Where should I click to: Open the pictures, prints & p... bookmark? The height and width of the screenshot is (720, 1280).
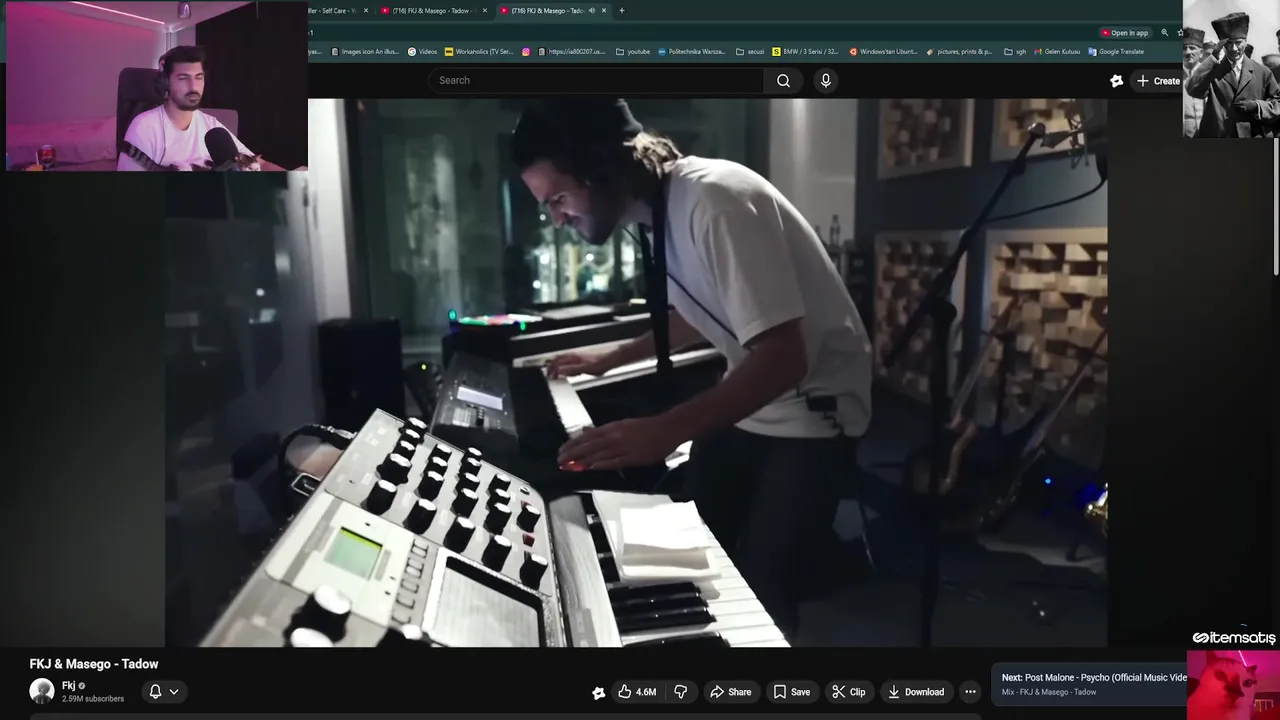point(960,51)
